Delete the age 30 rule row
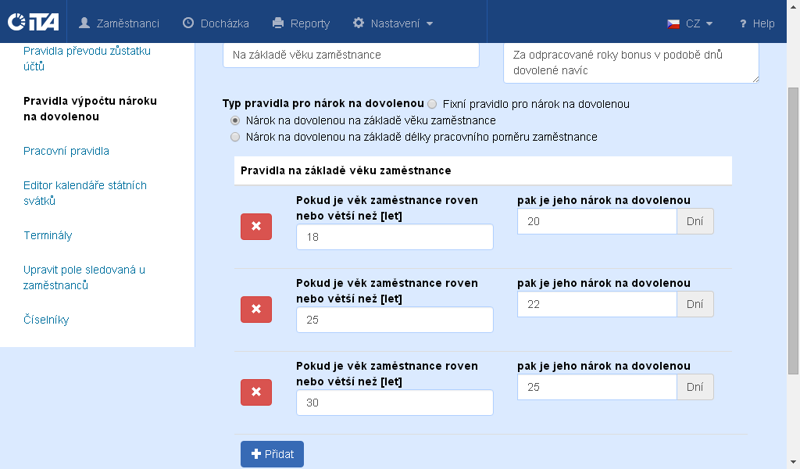This screenshot has height=469, width=800. 256,392
